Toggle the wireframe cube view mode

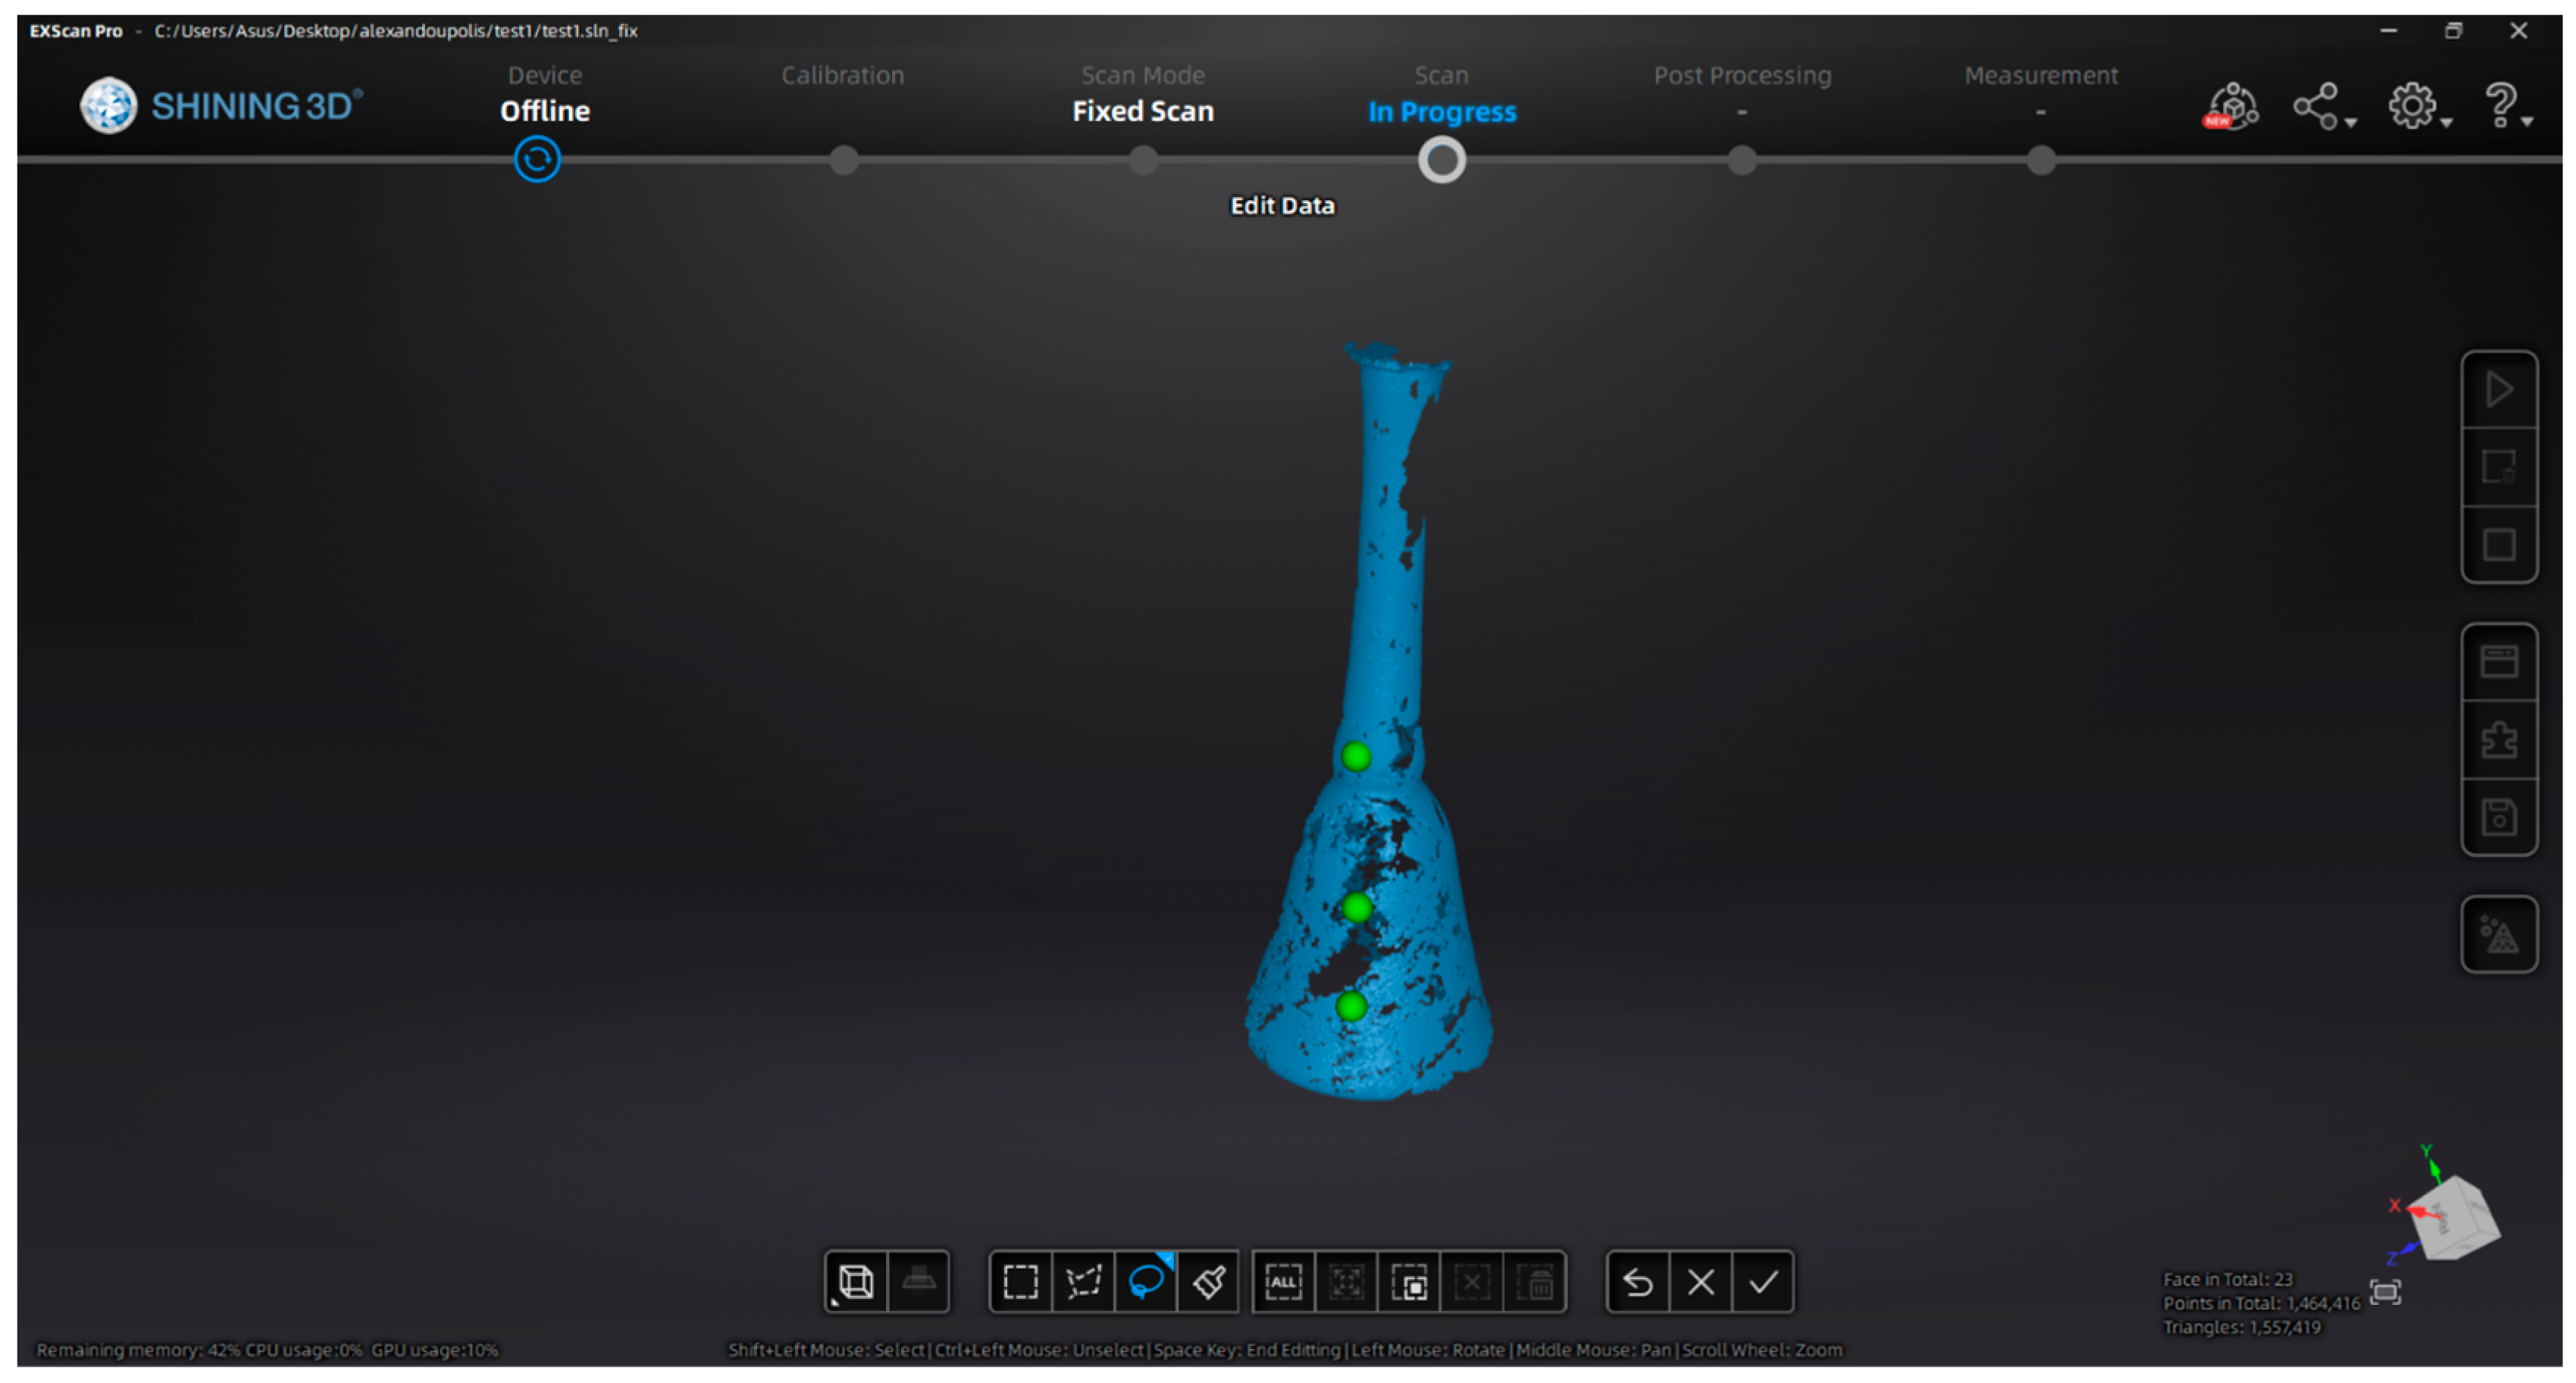[x=856, y=1281]
